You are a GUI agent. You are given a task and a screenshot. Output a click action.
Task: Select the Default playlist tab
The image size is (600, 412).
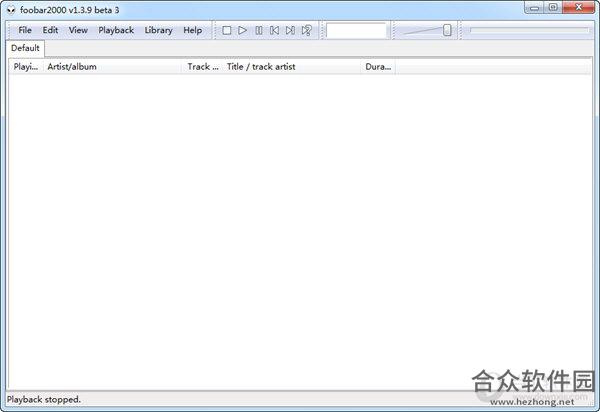pyautogui.click(x=25, y=48)
